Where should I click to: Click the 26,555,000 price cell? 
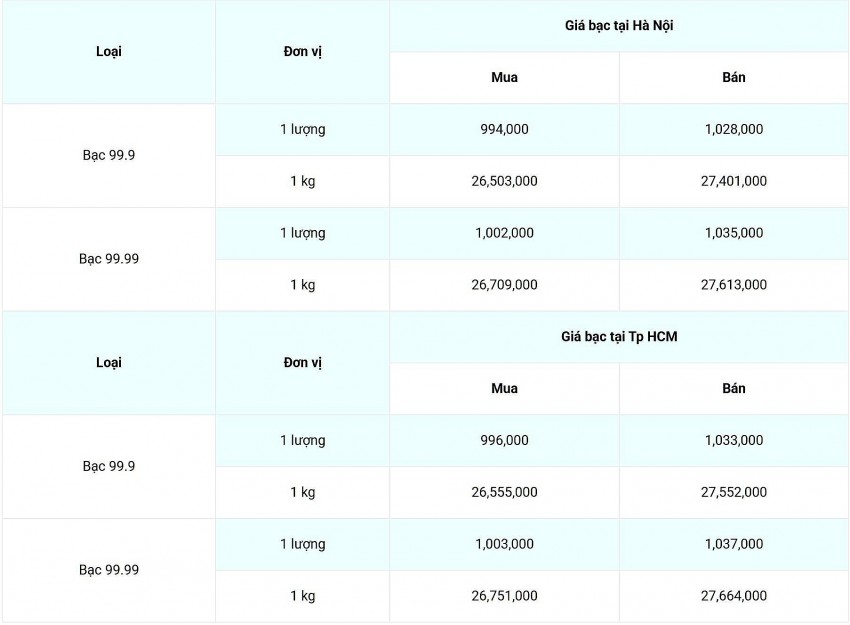tap(504, 492)
